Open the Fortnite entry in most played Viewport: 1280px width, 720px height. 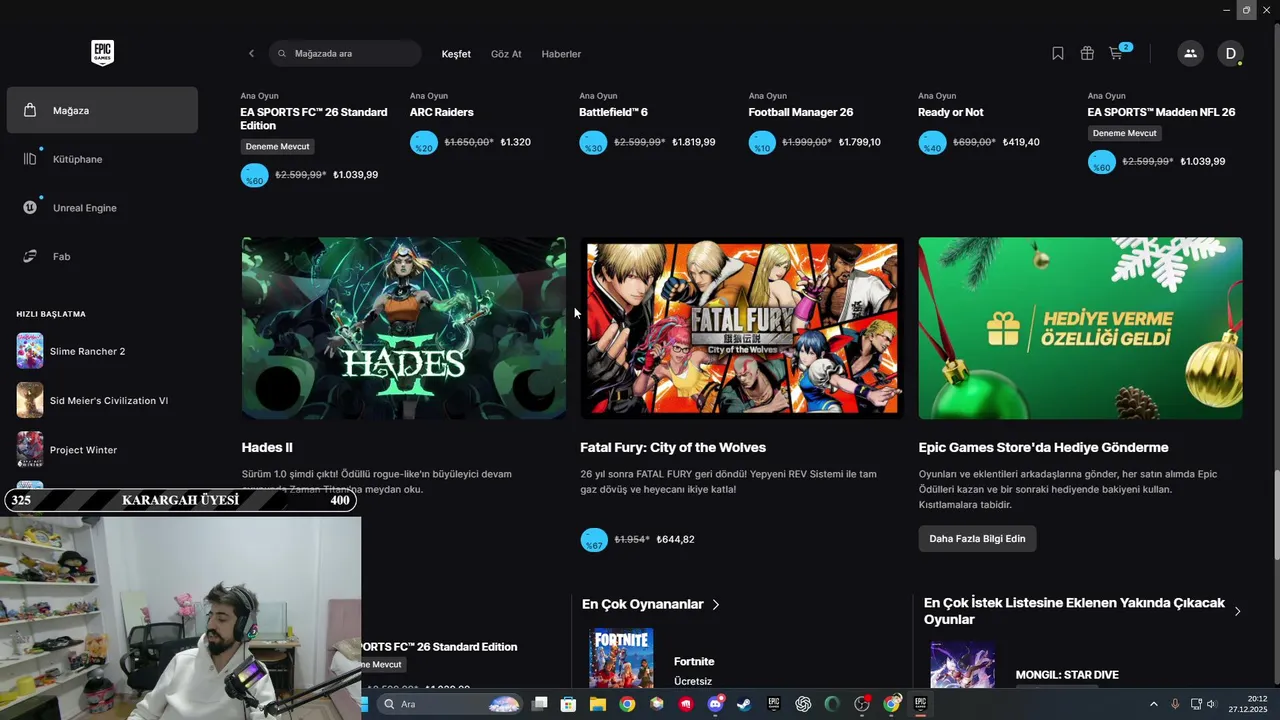click(x=694, y=661)
